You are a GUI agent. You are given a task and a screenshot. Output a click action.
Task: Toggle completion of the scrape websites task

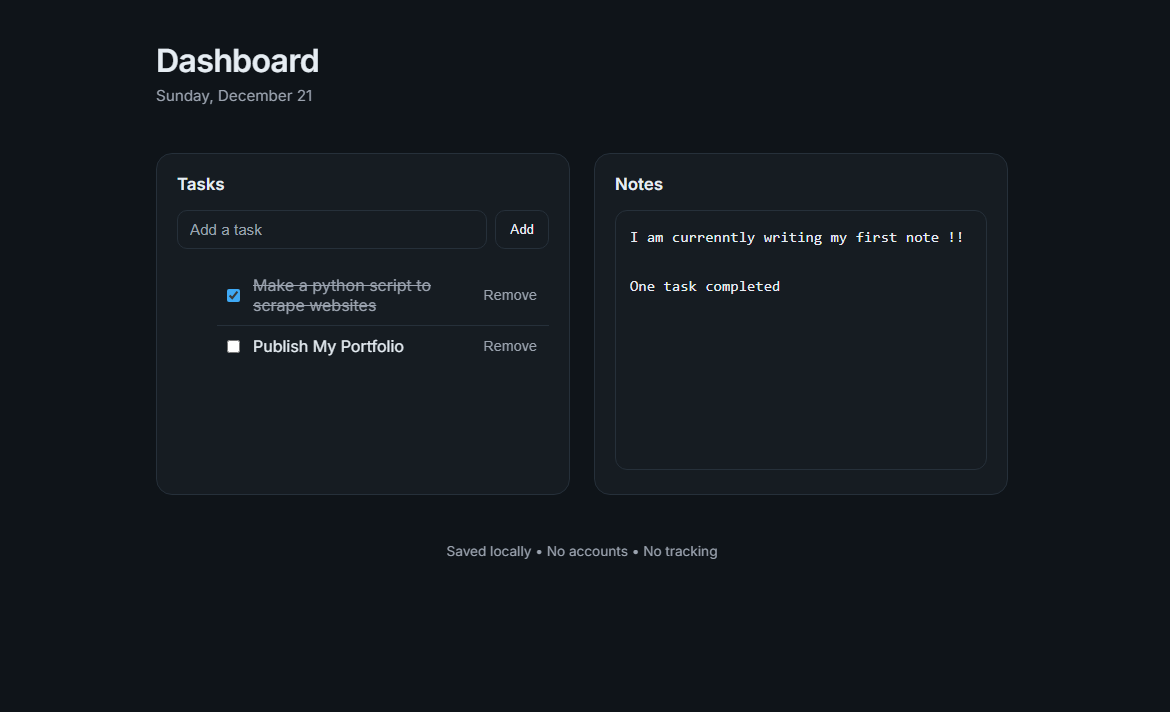click(x=233, y=295)
